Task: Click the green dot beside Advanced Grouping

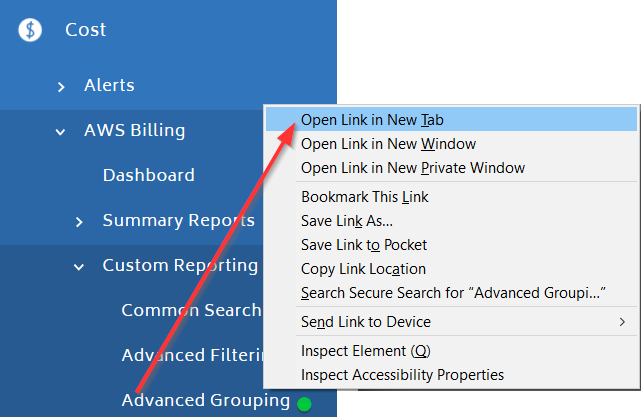Action: 304,404
